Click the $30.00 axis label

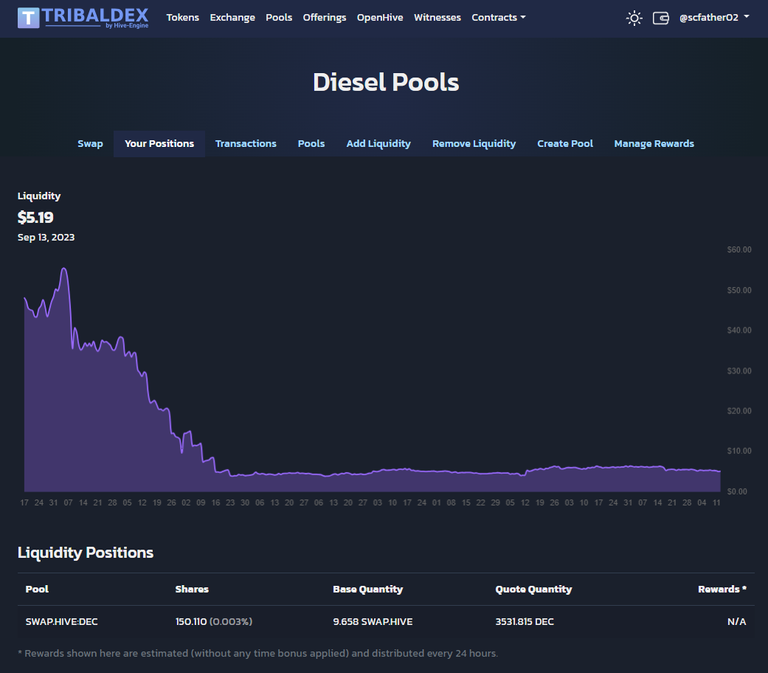[739, 371]
